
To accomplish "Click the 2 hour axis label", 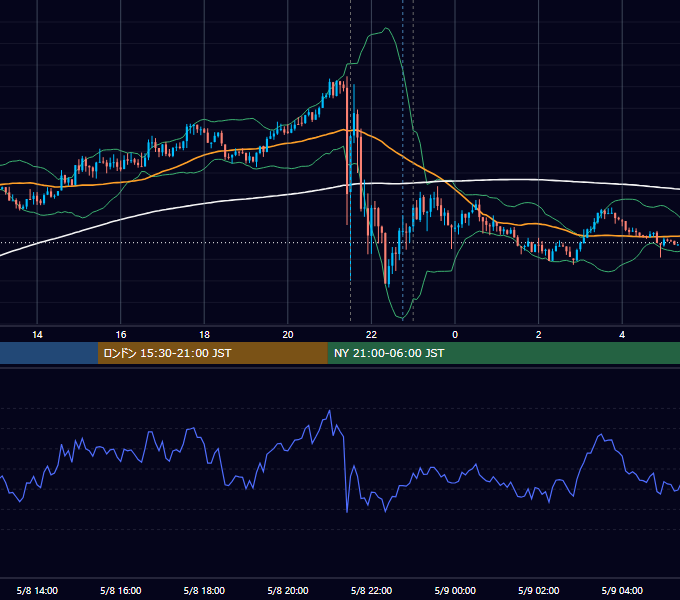I will 538,335.
